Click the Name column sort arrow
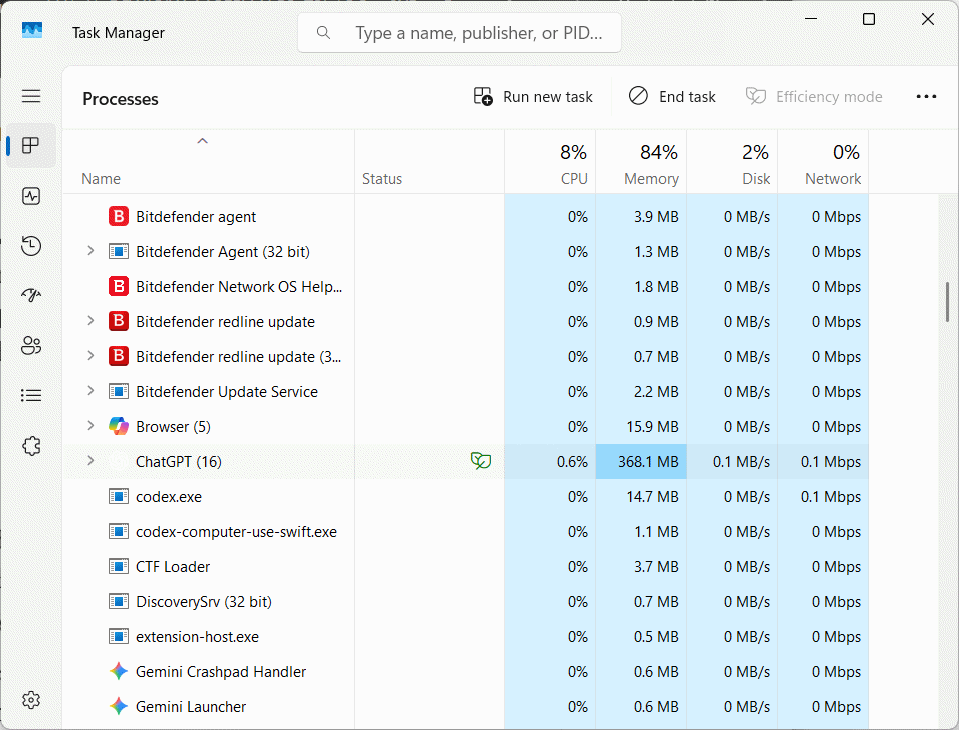 pos(202,141)
